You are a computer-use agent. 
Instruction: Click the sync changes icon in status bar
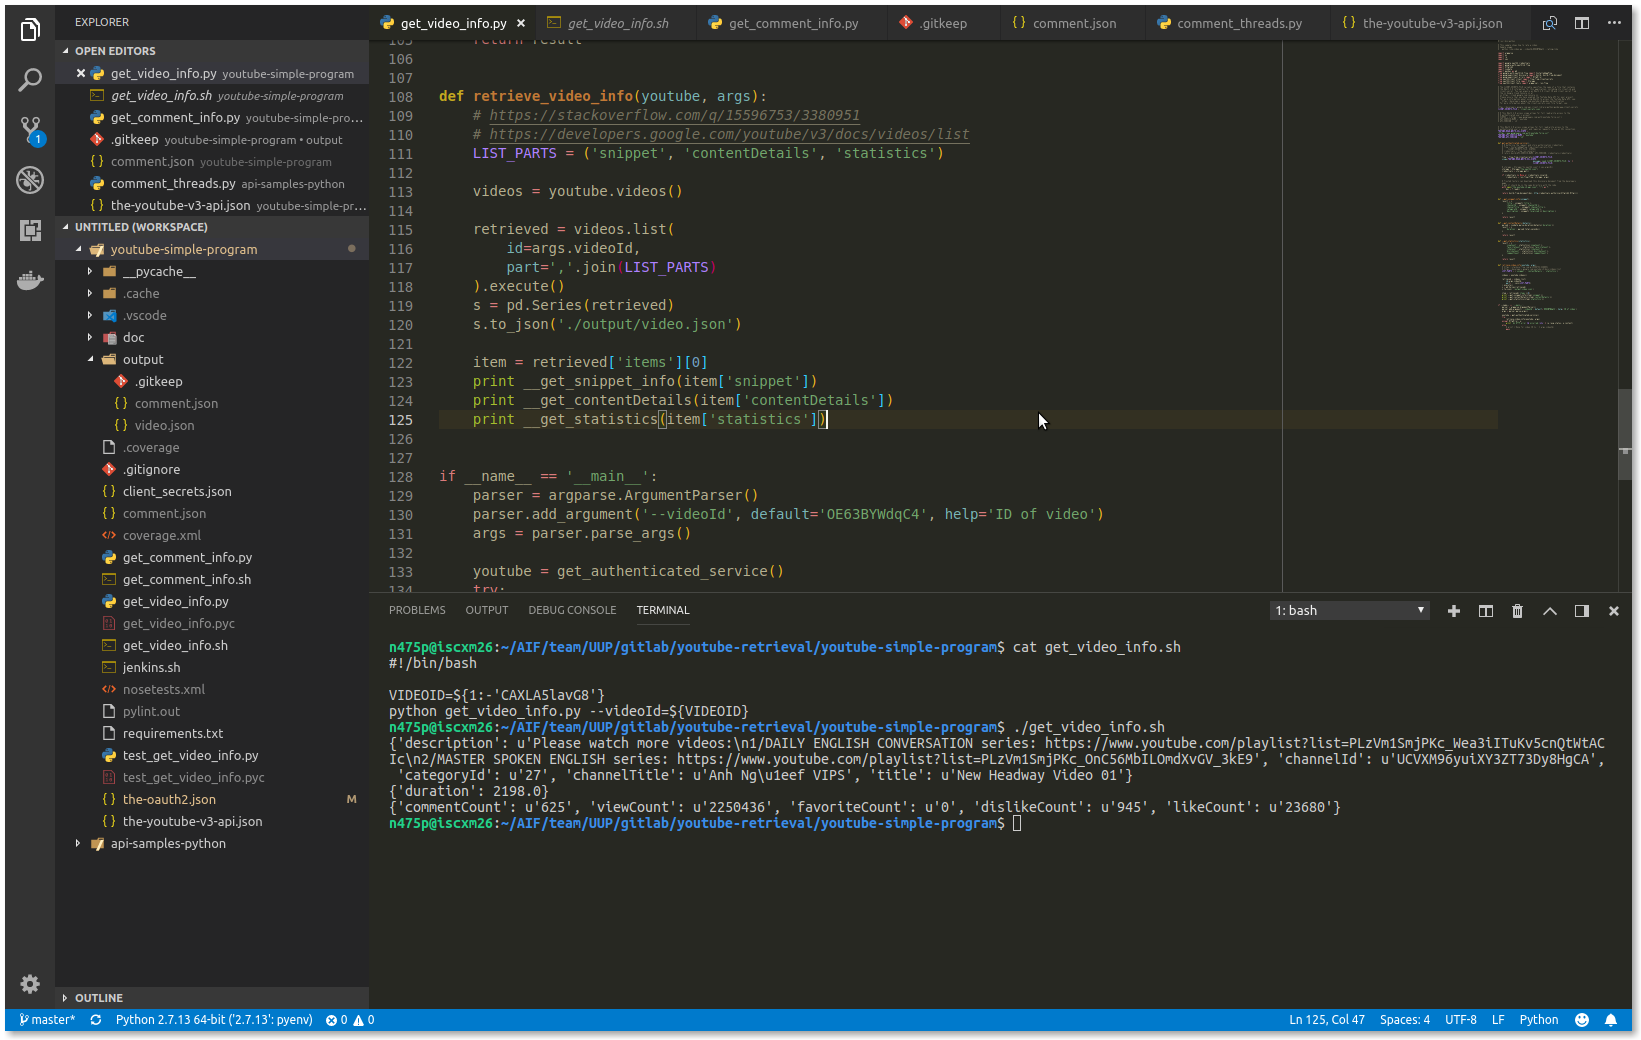coord(96,1020)
